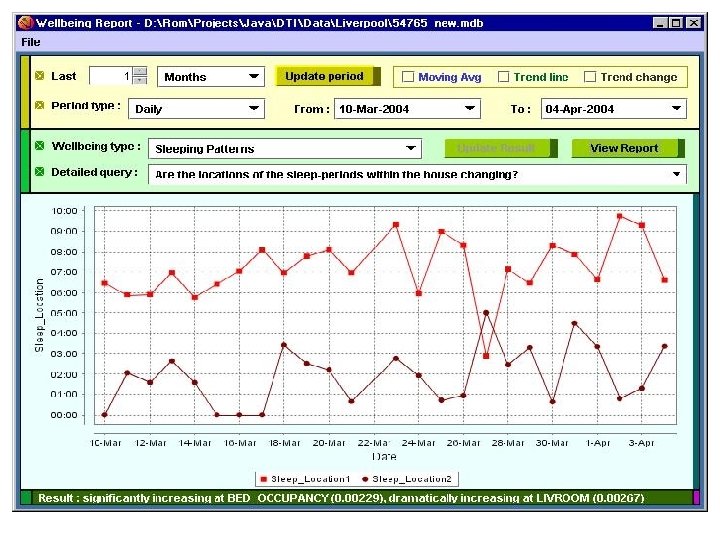Enable the Moving Avg checkbox
The image size is (720, 540).
click(408, 77)
